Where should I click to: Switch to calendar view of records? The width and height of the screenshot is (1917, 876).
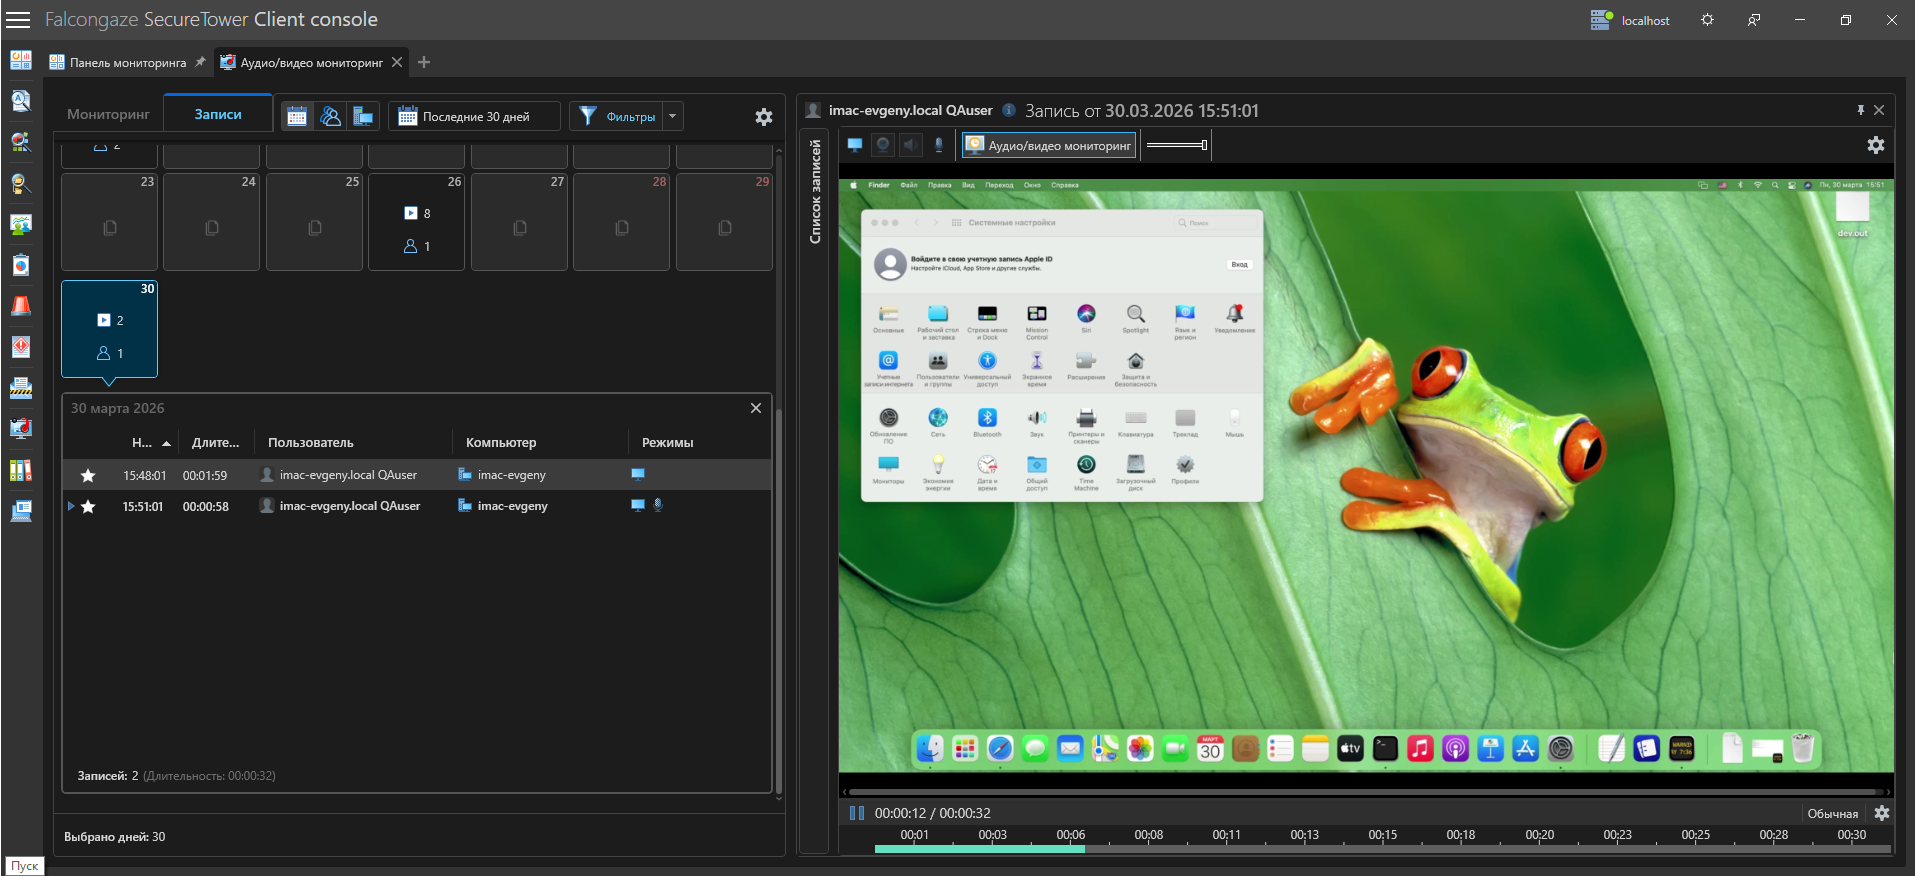click(x=297, y=116)
